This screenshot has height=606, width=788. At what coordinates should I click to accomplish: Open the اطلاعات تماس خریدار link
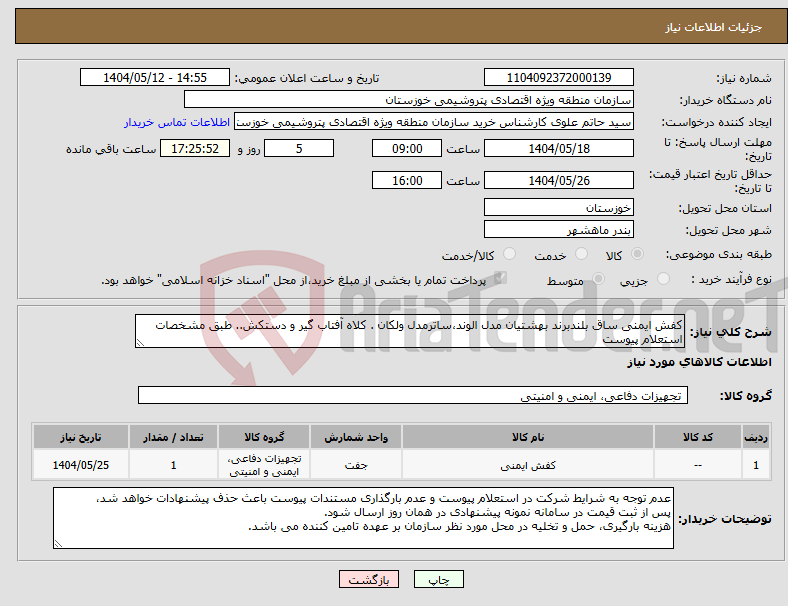177,122
